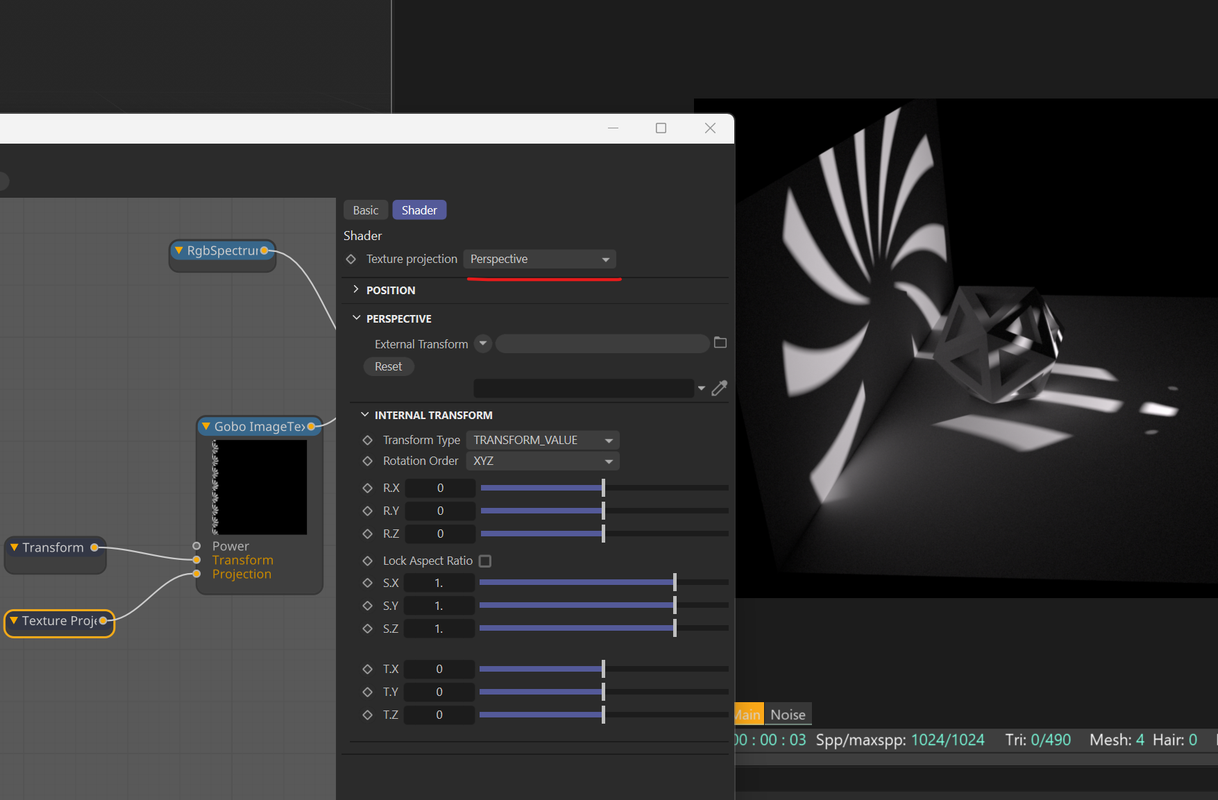Adjust the S.Z slider
Viewport: 1218px width, 800px height.
click(x=604, y=629)
